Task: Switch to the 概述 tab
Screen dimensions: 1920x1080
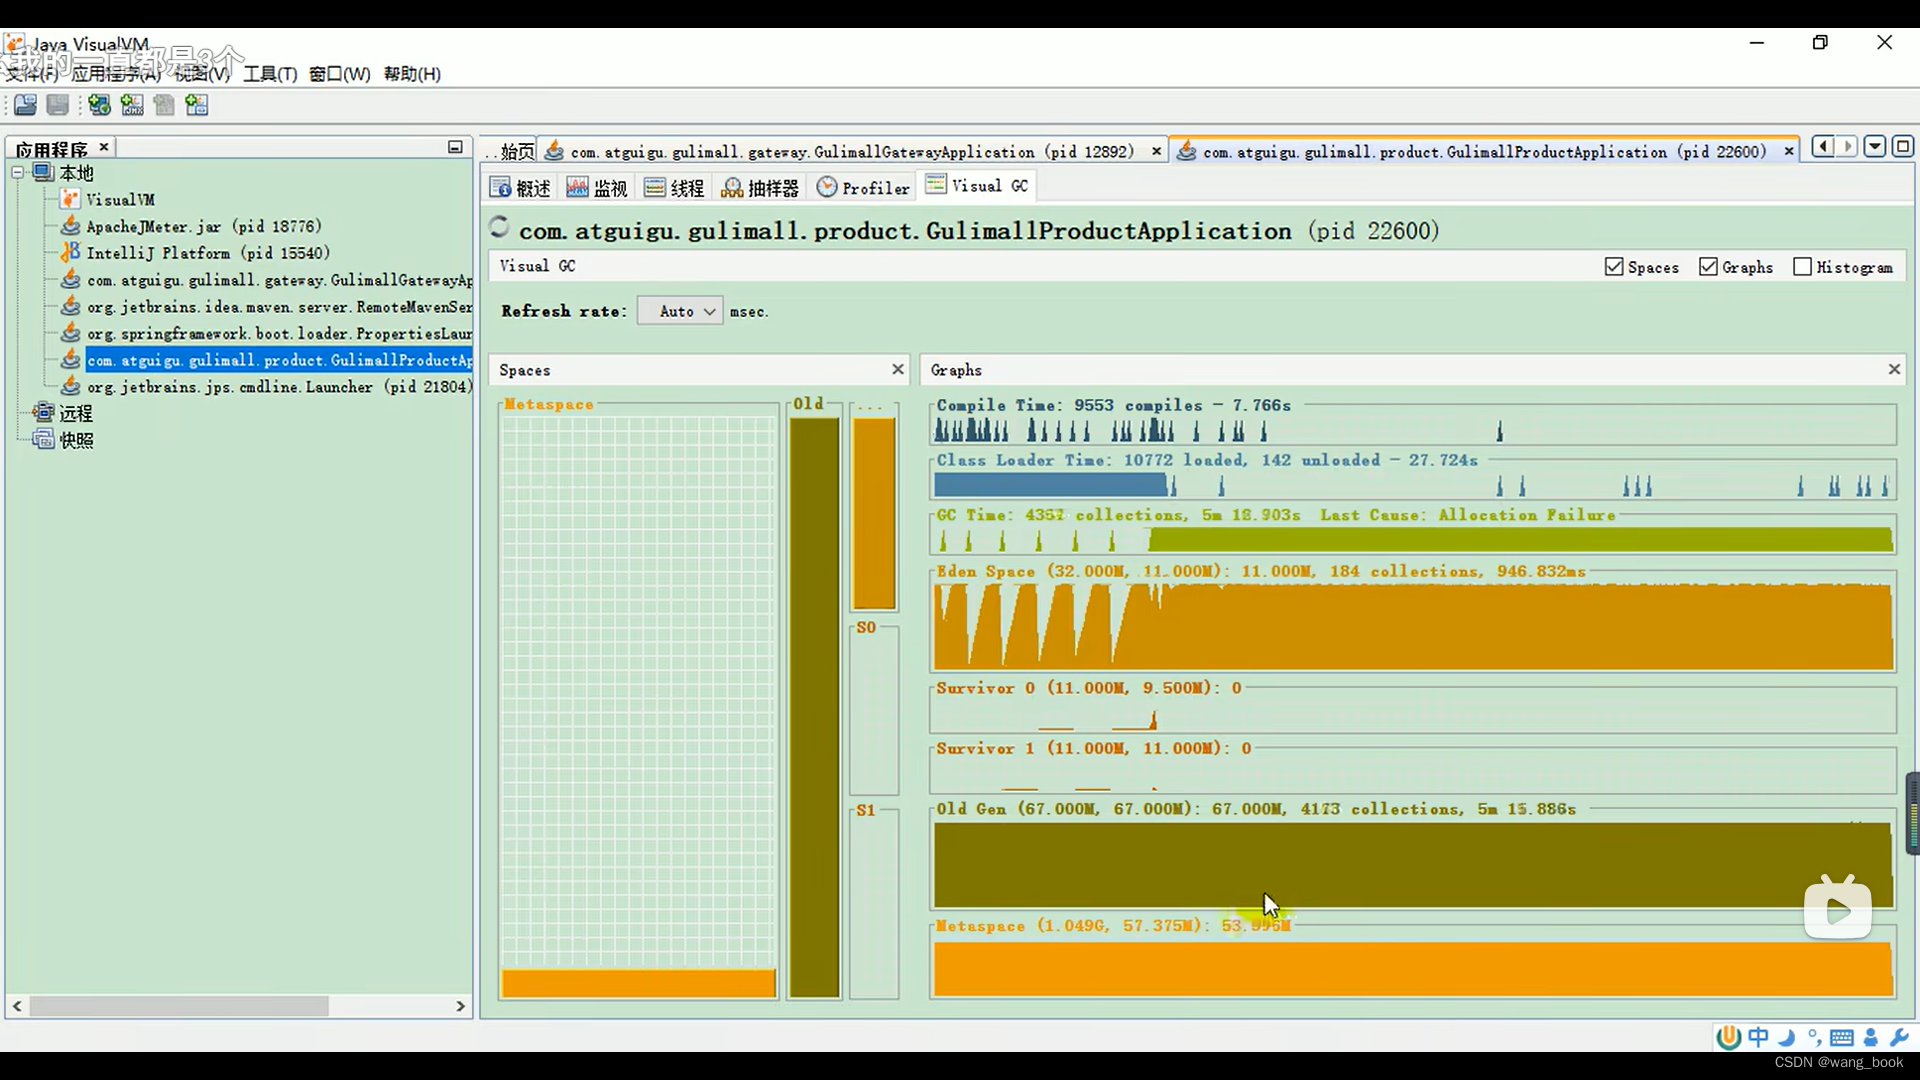Action: 520,188
